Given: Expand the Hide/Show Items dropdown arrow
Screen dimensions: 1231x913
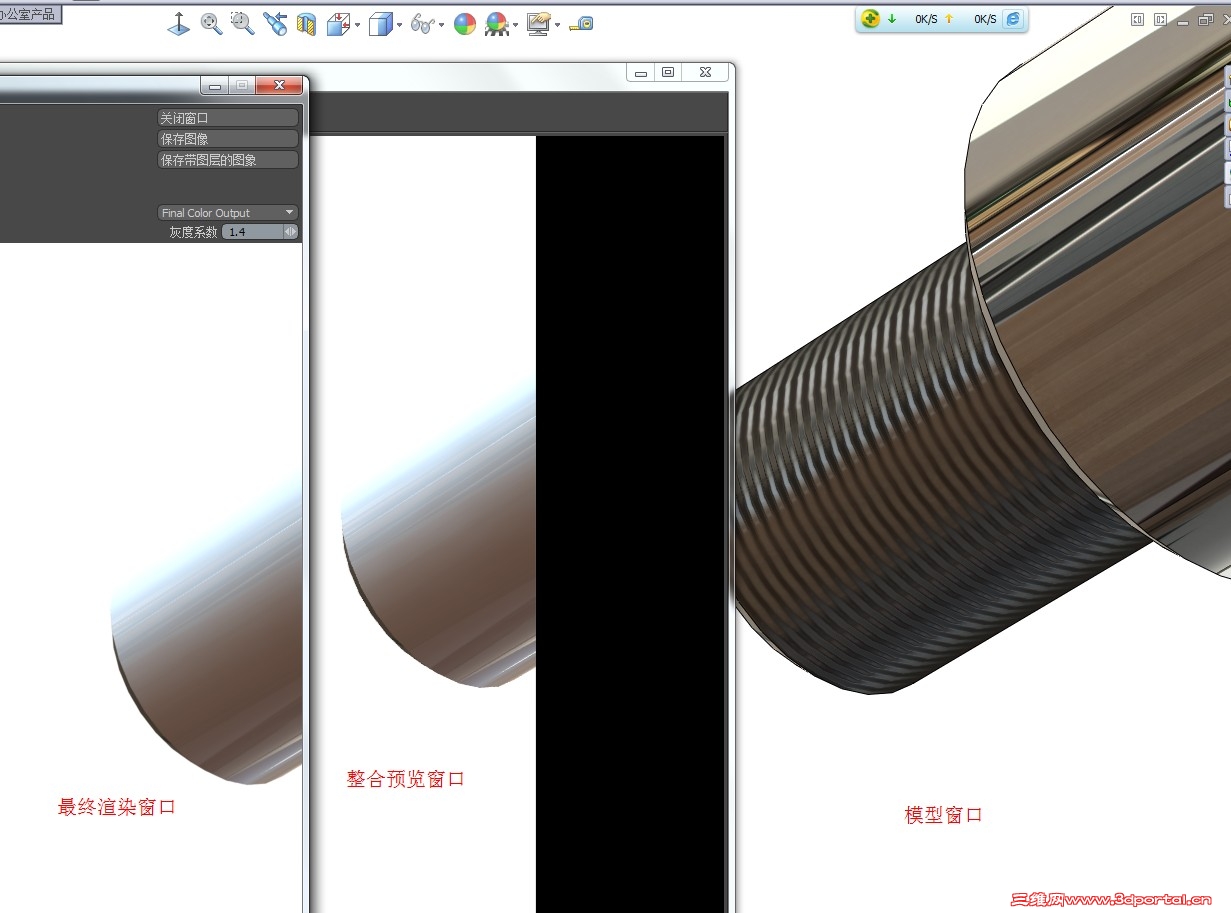Looking at the screenshot, I should click(442, 25).
